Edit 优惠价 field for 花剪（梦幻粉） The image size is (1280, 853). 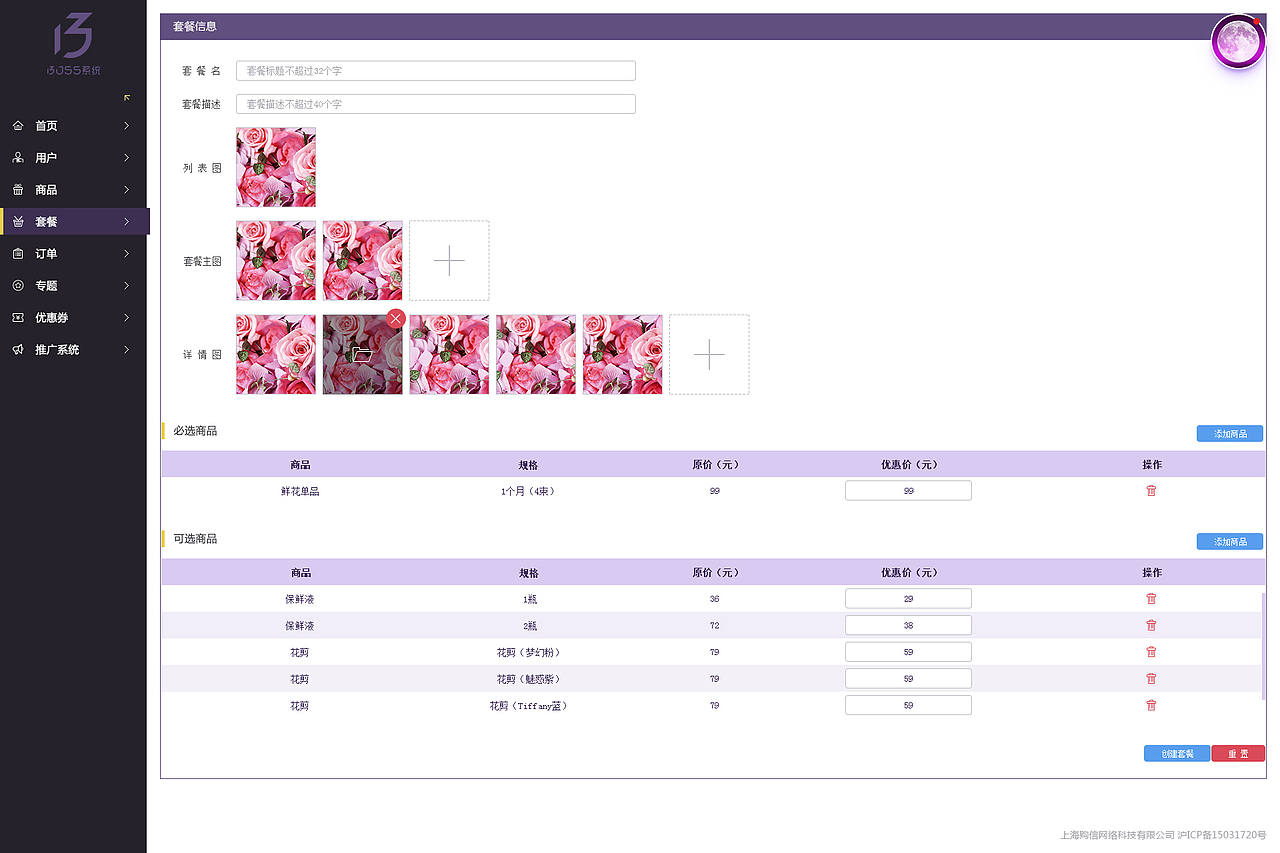(908, 652)
